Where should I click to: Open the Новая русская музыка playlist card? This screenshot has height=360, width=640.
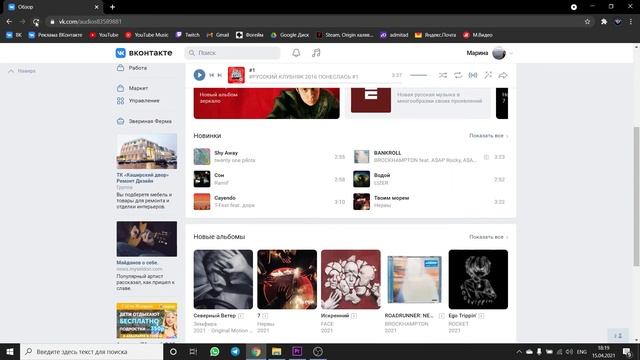pyautogui.click(x=418, y=102)
